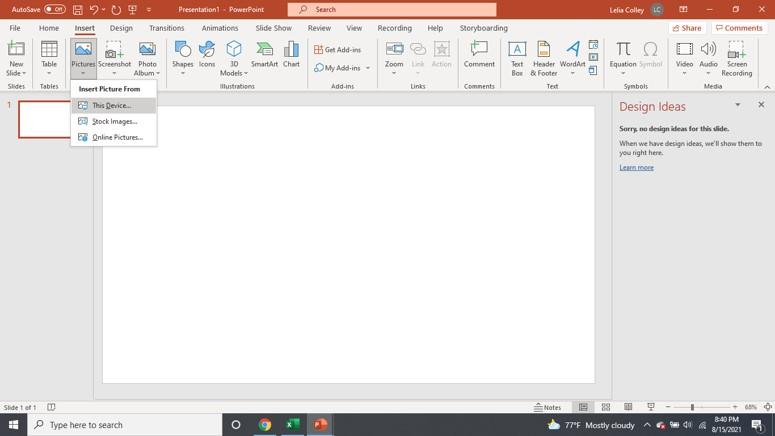Screen dimensions: 775x436
Task: Close the Design Ideas pane
Action: (761, 105)
